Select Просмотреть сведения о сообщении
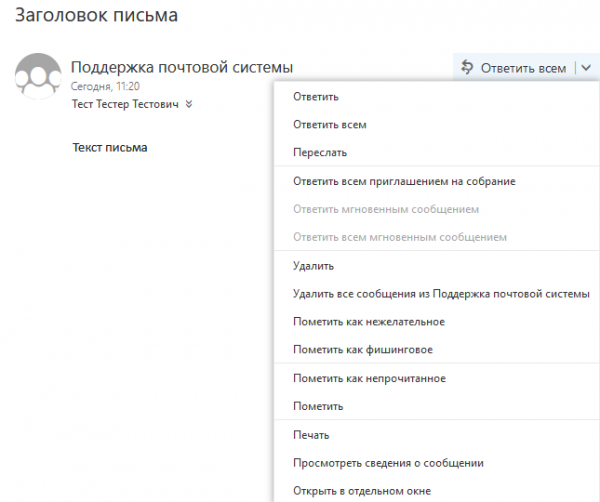This screenshot has width=600, height=502. 437,463
